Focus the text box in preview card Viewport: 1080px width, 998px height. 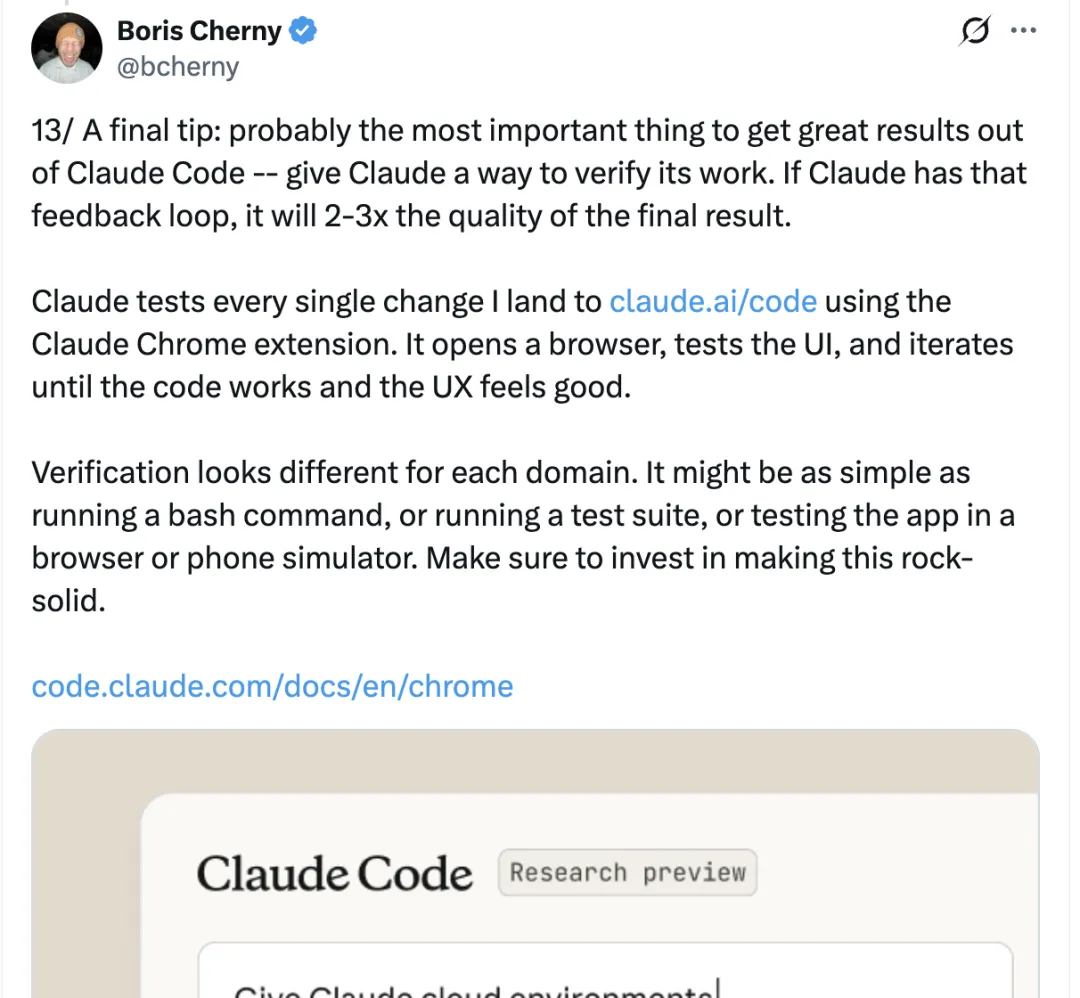tap(605, 970)
